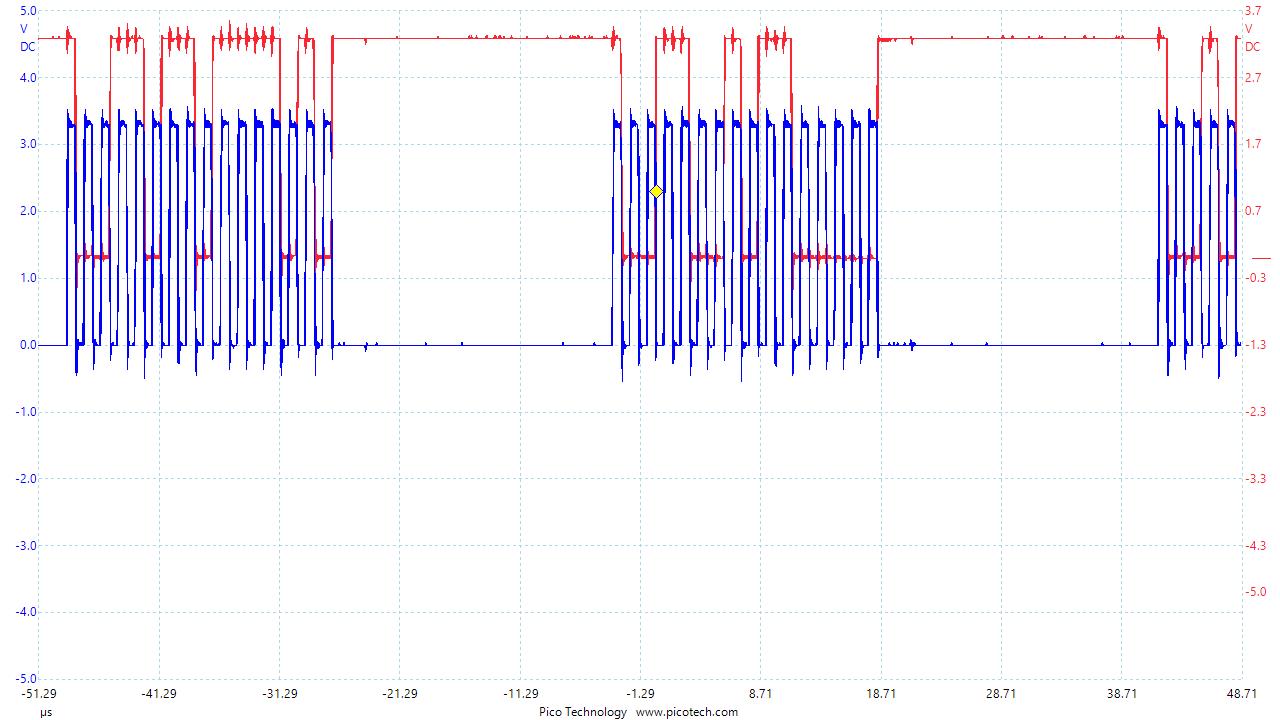Viewport: 1280px width, 720px height.
Task: Click the blue axis value "-1.0"
Action: click(x=28, y=412)
